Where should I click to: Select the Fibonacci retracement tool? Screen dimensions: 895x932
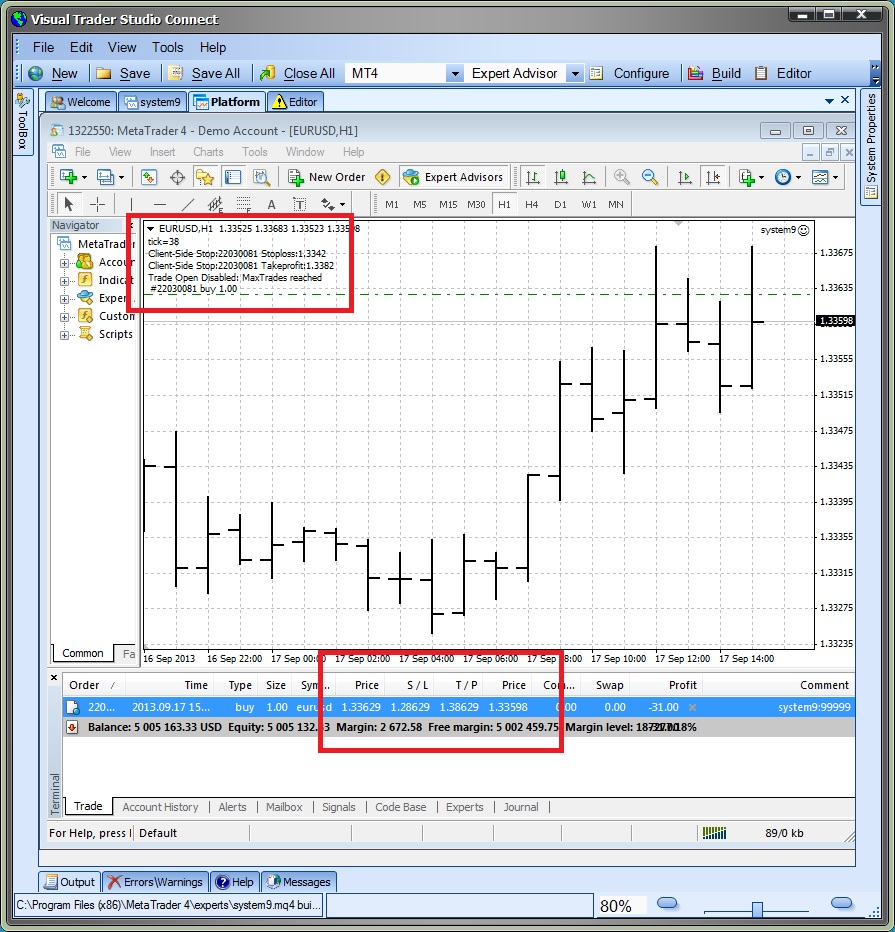pyautogui.click(x=244, y=204)
